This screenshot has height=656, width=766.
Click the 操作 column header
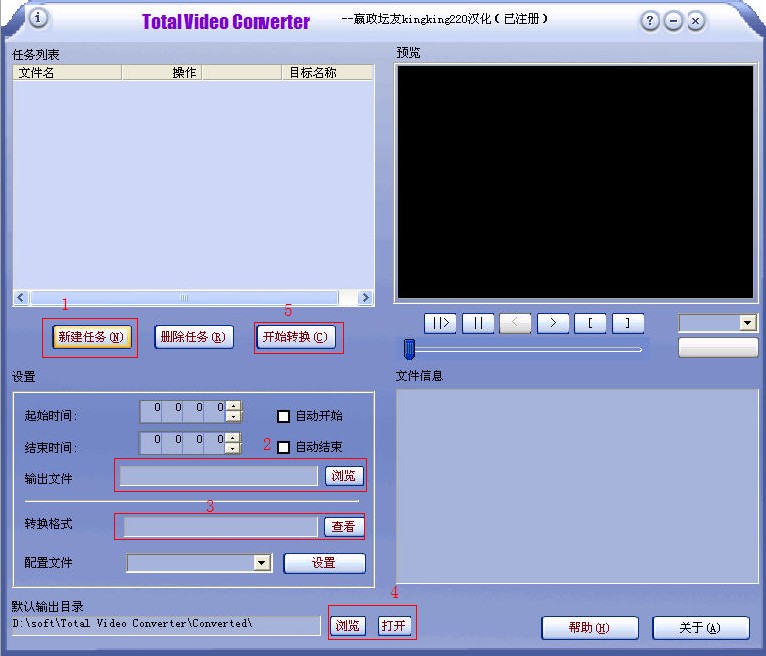point(162,73)
